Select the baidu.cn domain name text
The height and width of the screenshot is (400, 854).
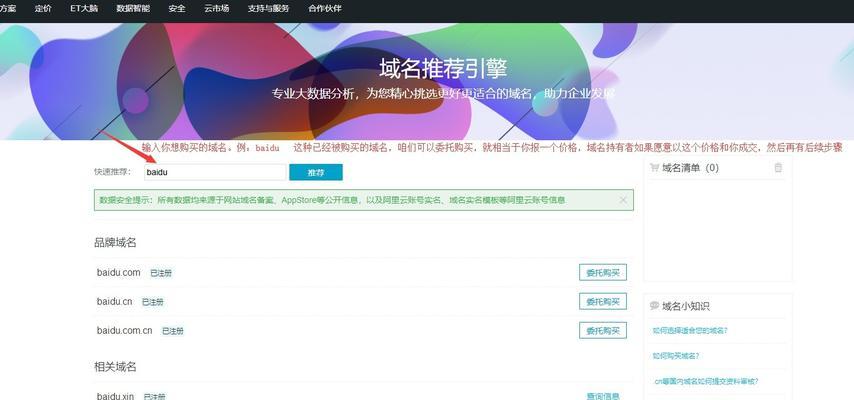coord(114,301)
